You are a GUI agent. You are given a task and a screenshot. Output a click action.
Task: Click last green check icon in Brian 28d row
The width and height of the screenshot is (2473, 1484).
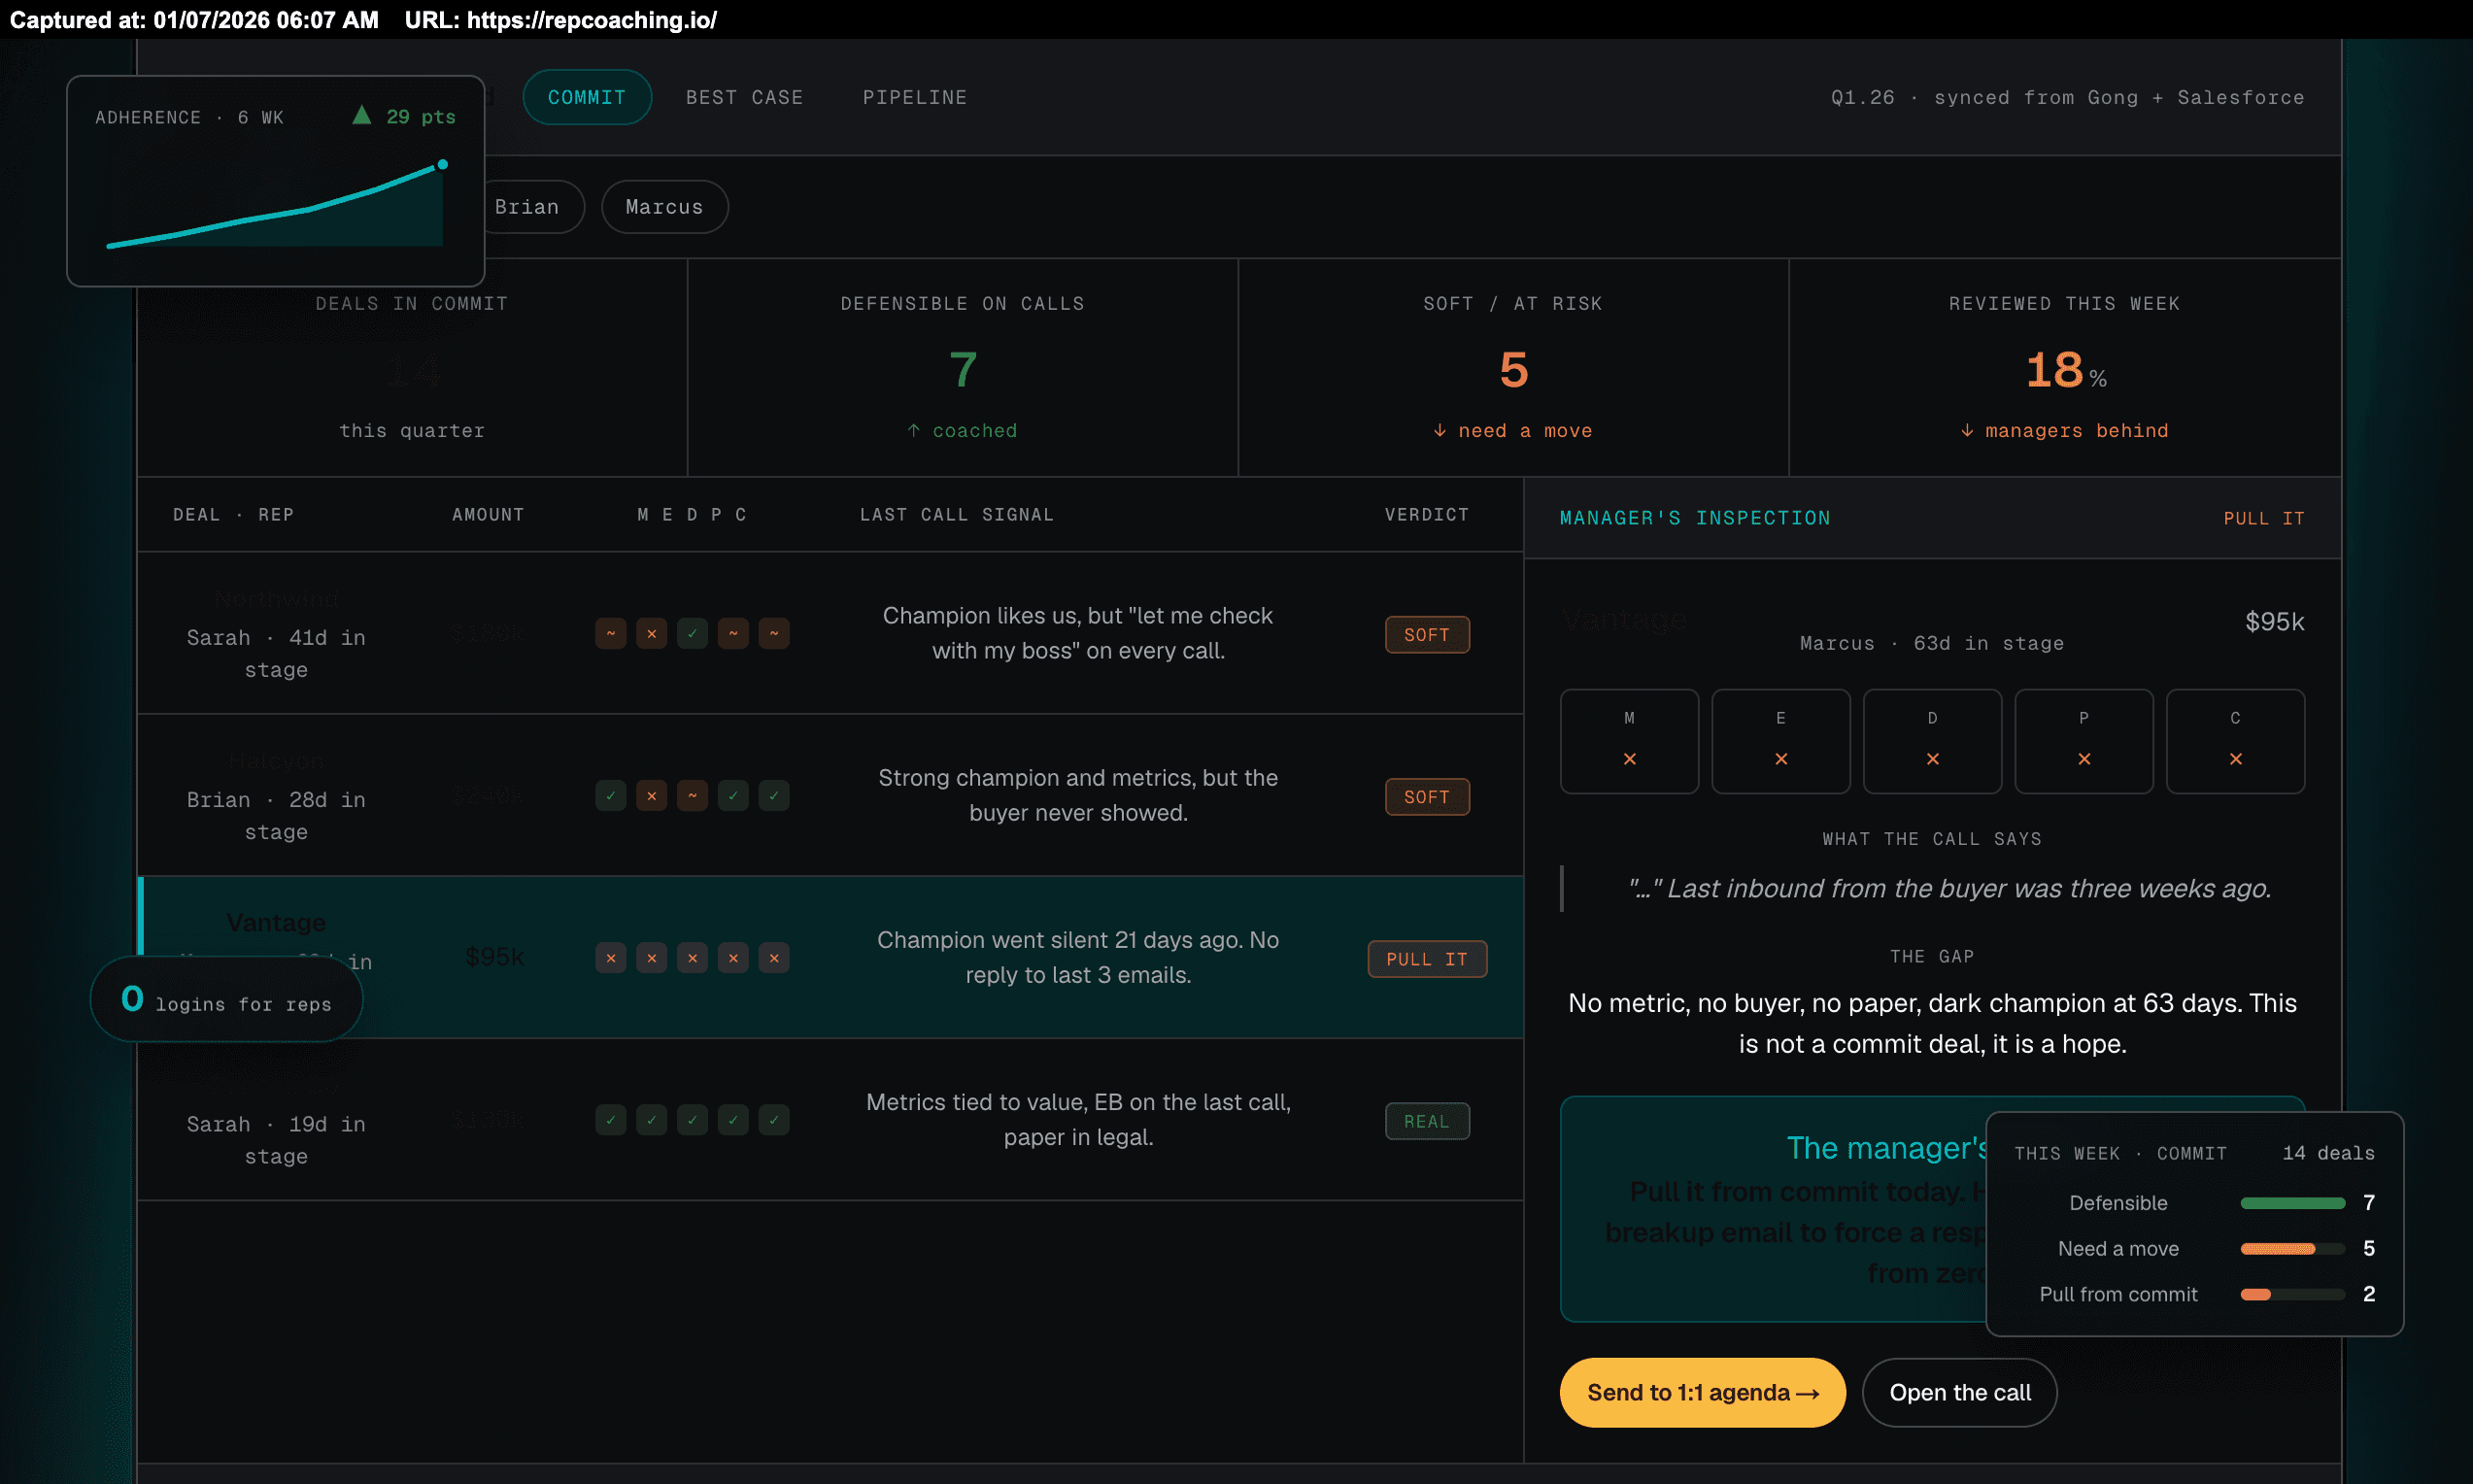pos(774,795)
